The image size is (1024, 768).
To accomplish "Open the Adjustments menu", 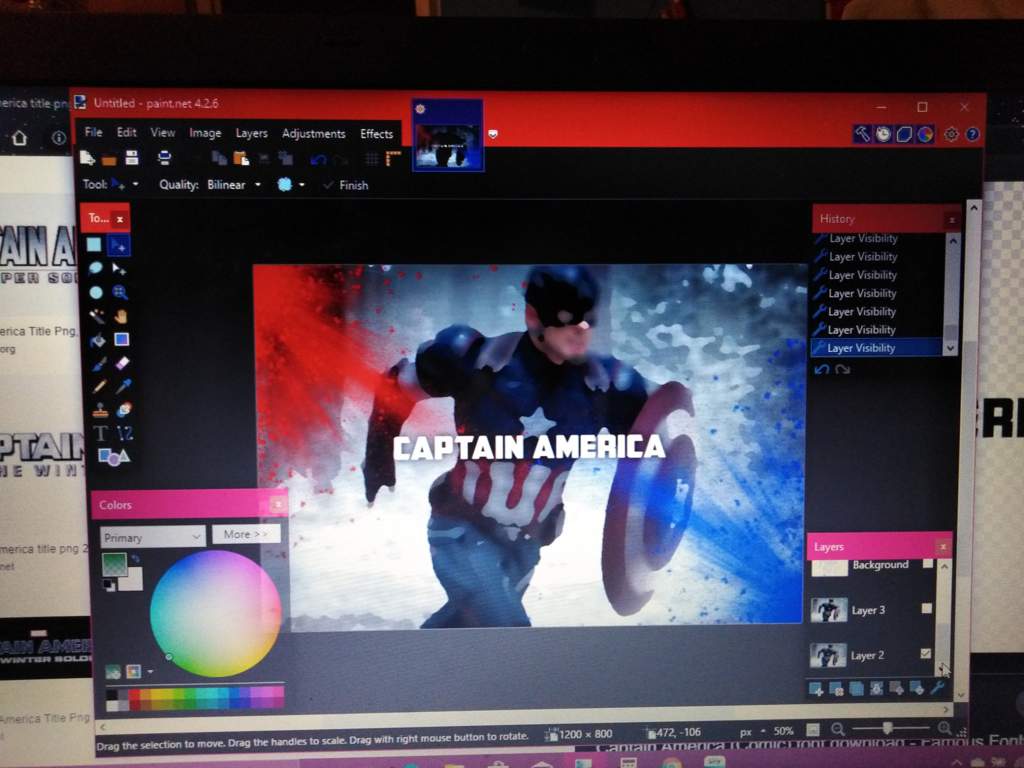I will pyautogui.click(x=313, y=133).
